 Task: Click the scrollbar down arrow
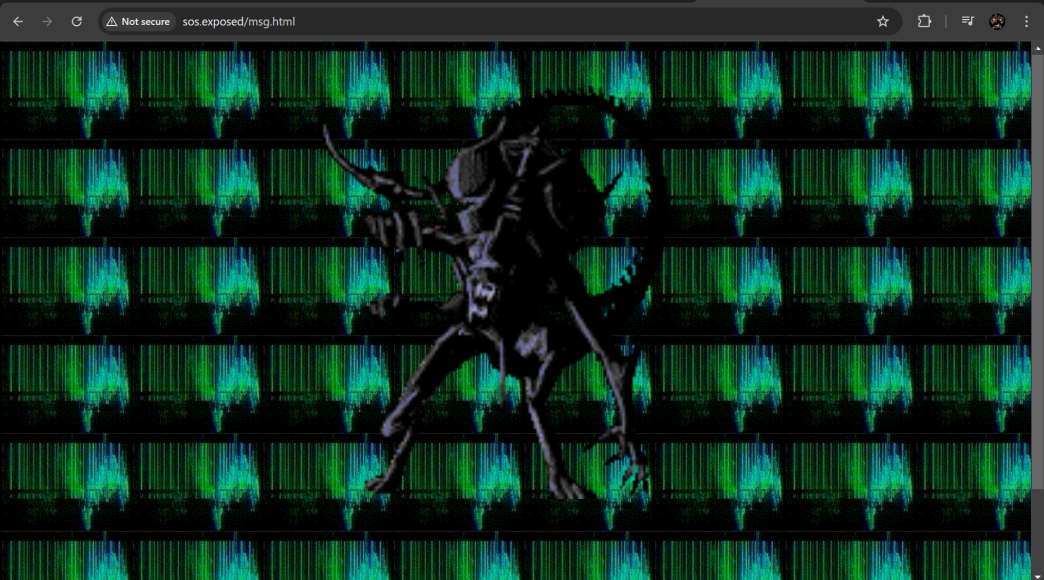[x=1037, y=575]
